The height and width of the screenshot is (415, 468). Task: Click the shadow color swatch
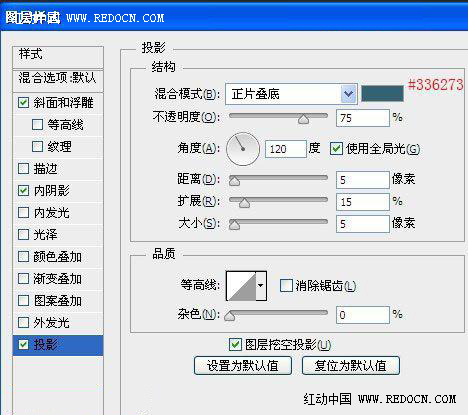382,94
